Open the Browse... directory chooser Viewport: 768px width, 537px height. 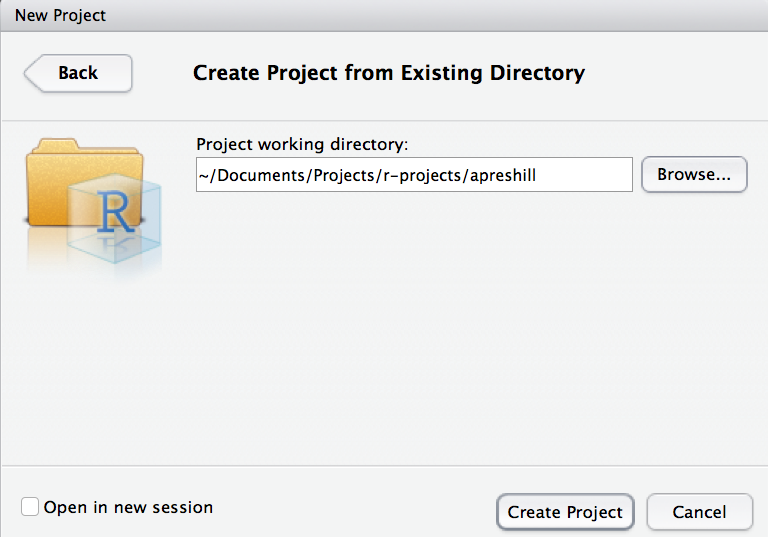tap(694, 174)
